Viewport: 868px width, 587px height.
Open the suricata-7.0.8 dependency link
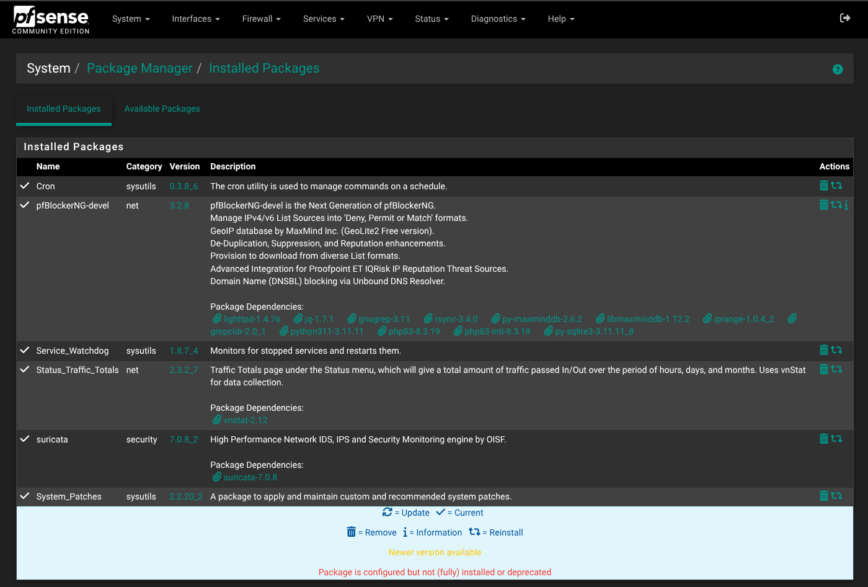click(x=245, y=477)
